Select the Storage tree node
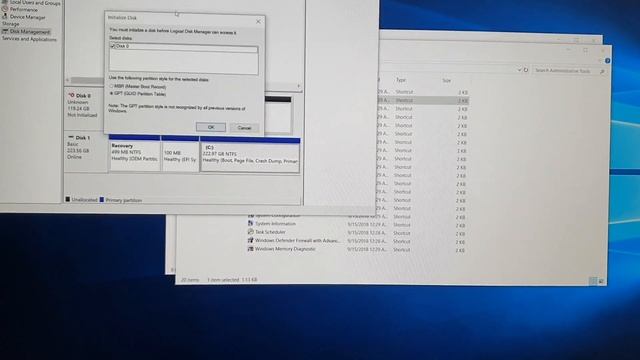Viewport: 640px width, 360px height. 11,24
